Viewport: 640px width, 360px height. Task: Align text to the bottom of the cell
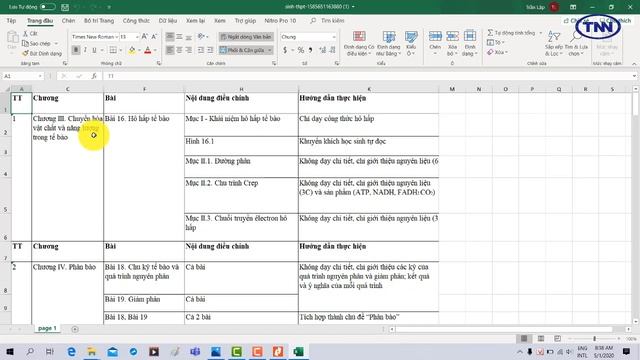click(189, 37)
